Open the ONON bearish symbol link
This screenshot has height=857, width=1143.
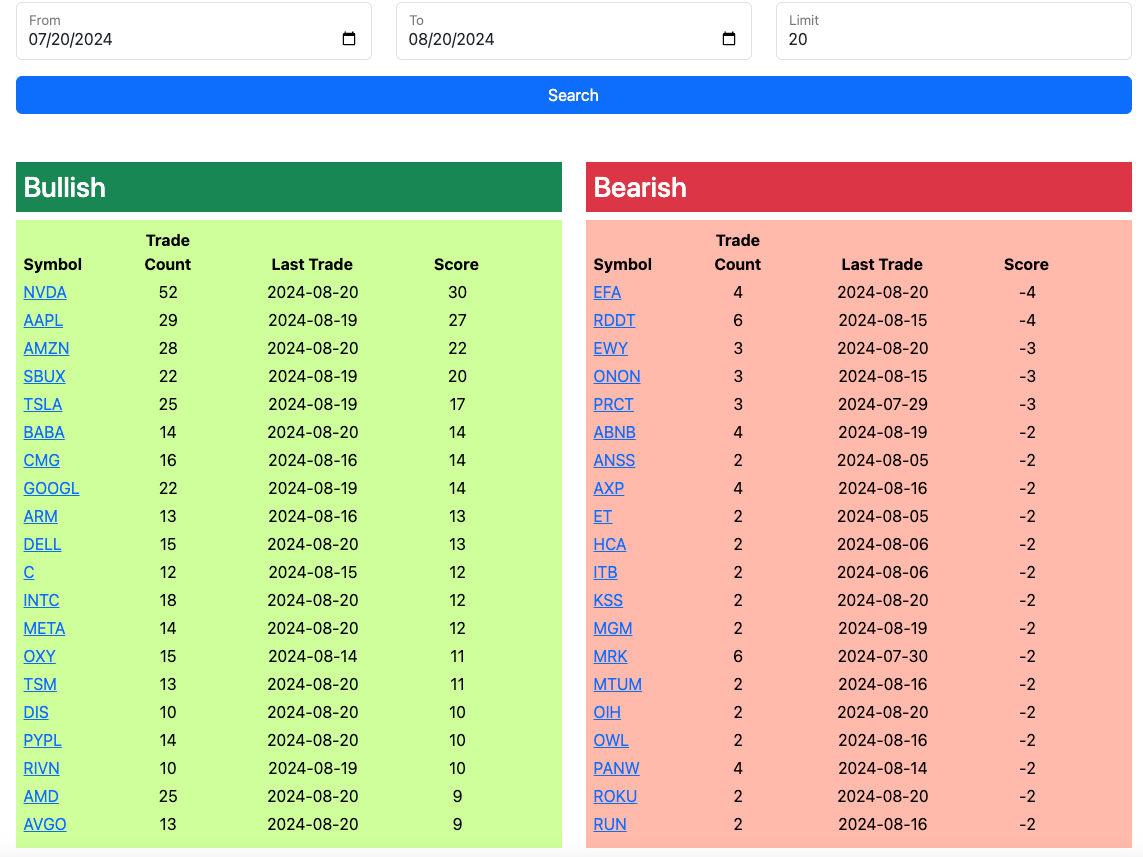click(x=617, y=377)
